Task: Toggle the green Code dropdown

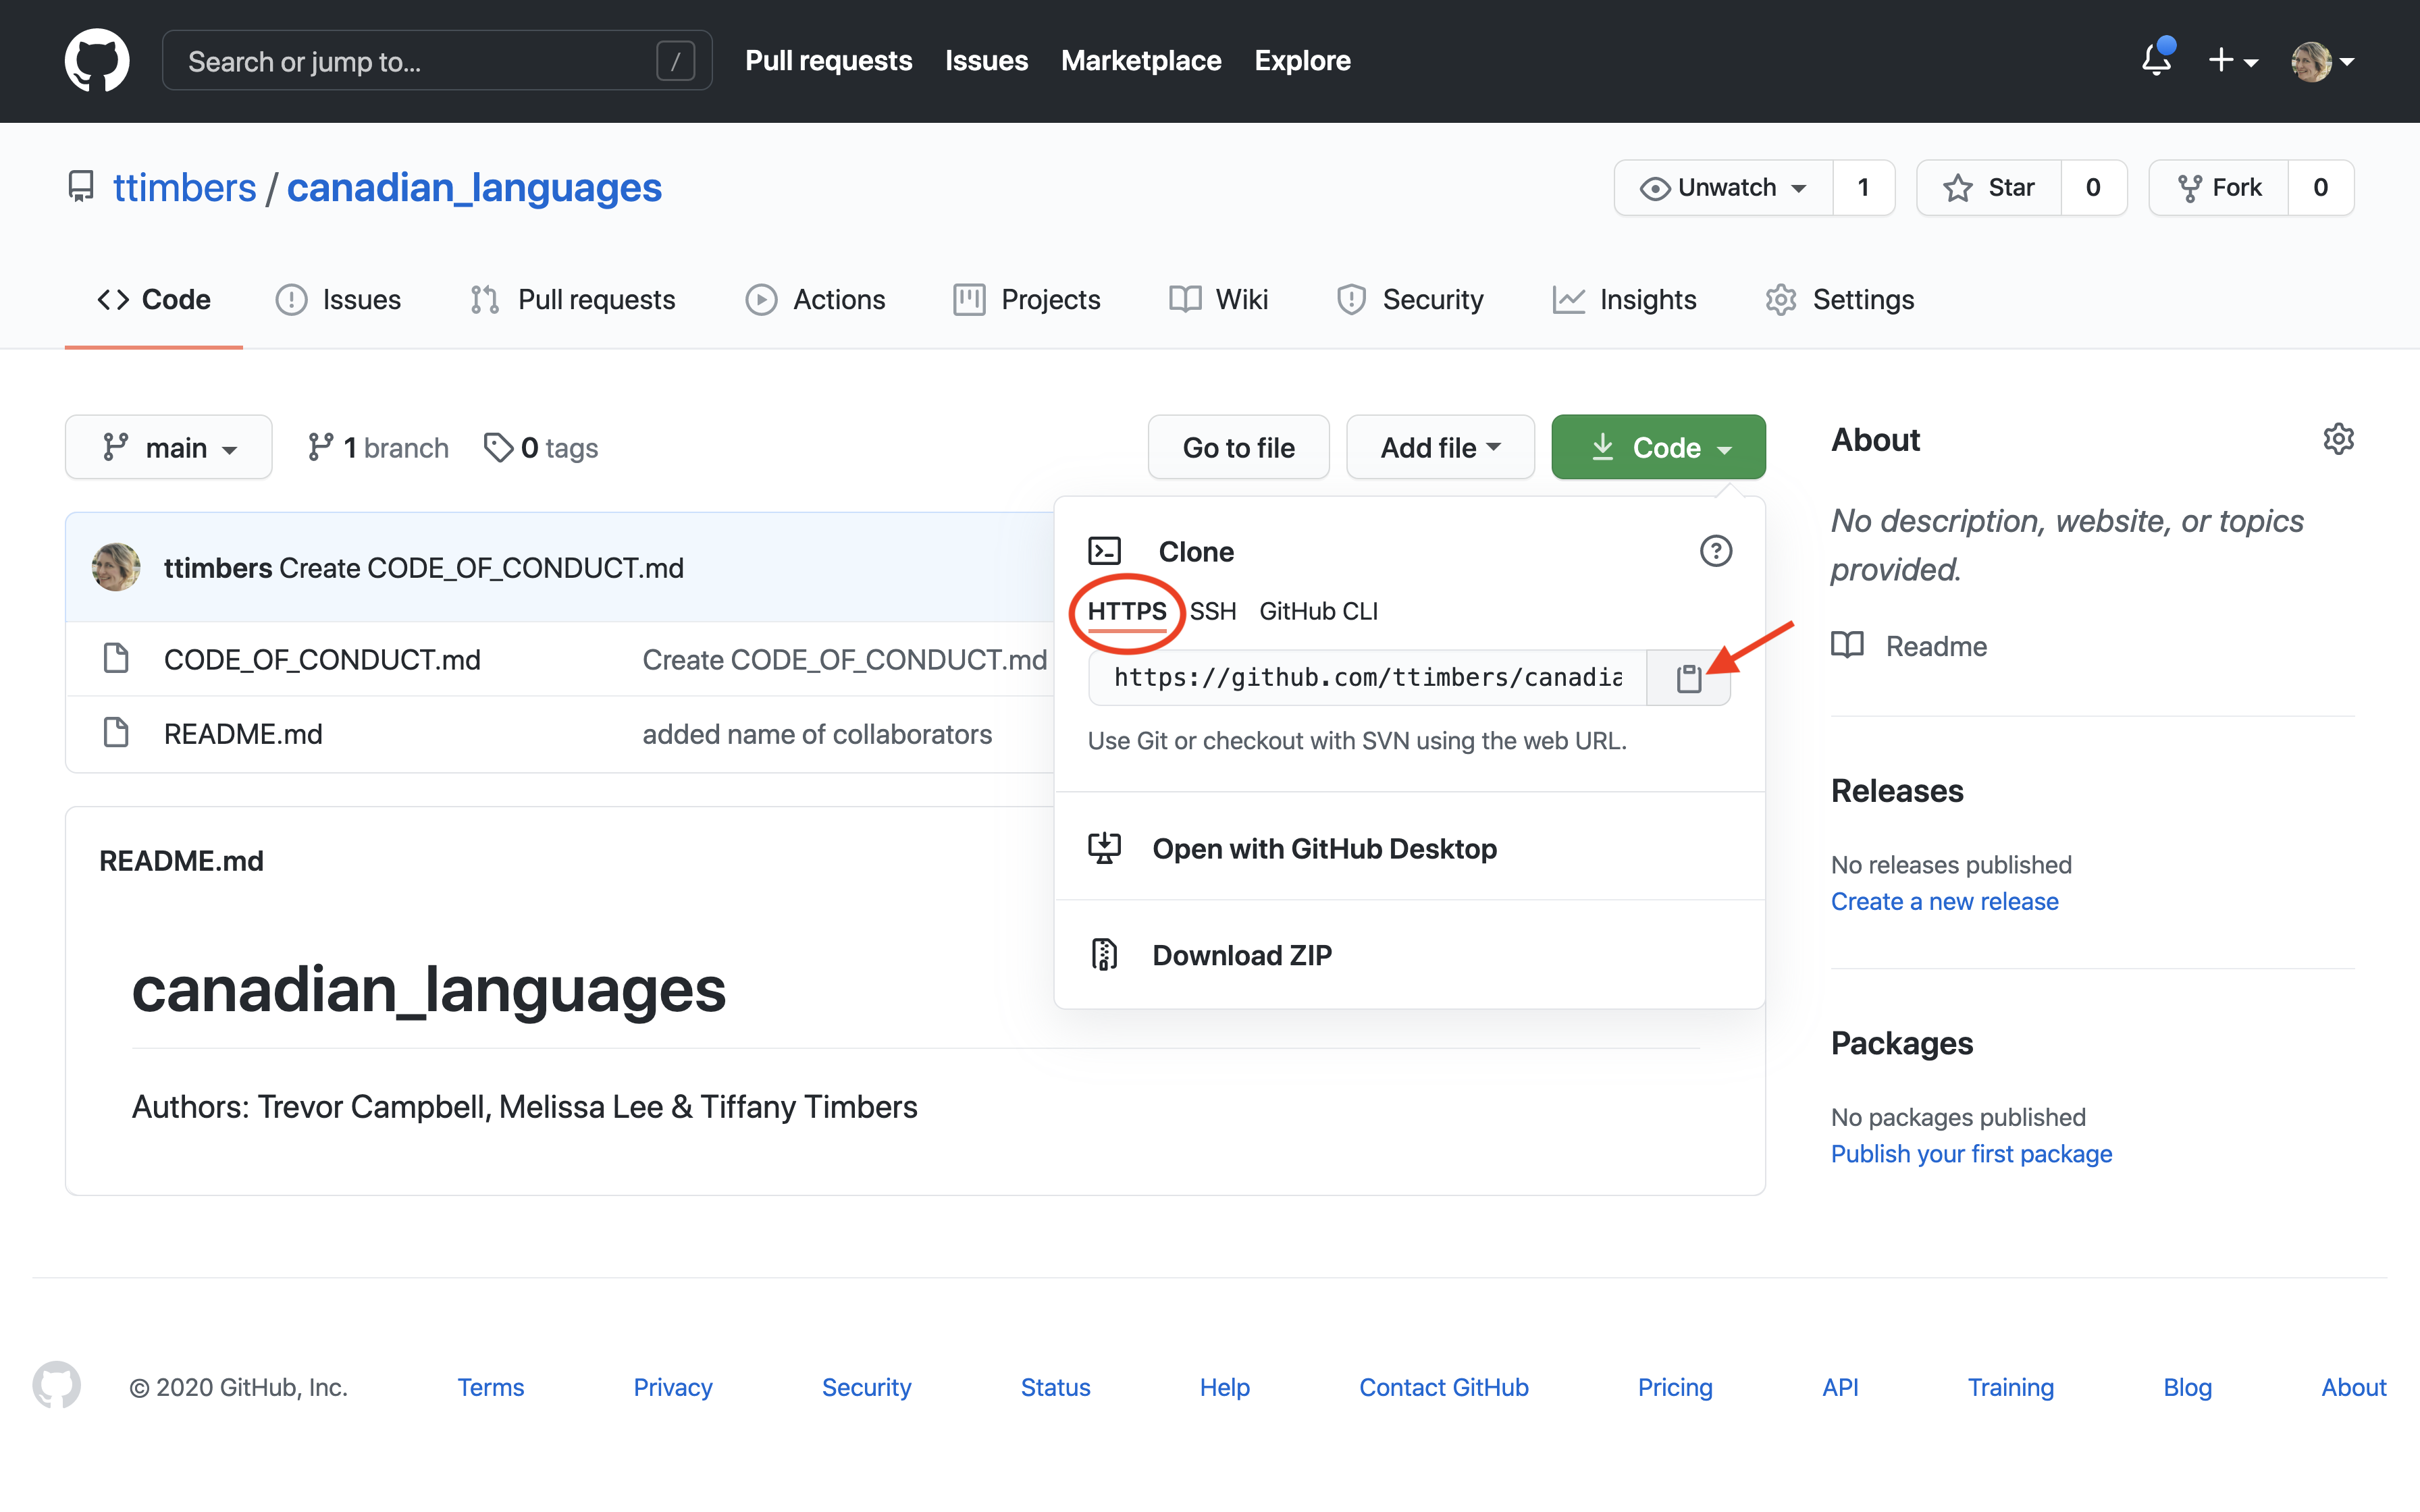Action: (x=1658, y=447)
